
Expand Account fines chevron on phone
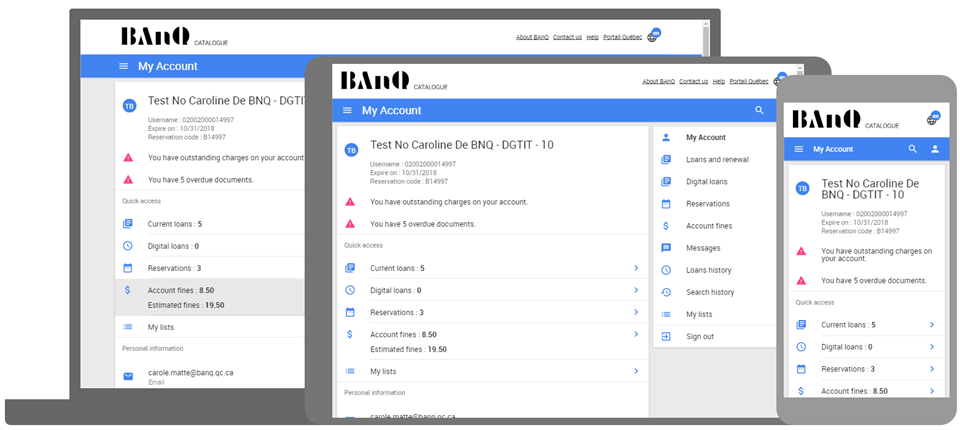[932, 391]
